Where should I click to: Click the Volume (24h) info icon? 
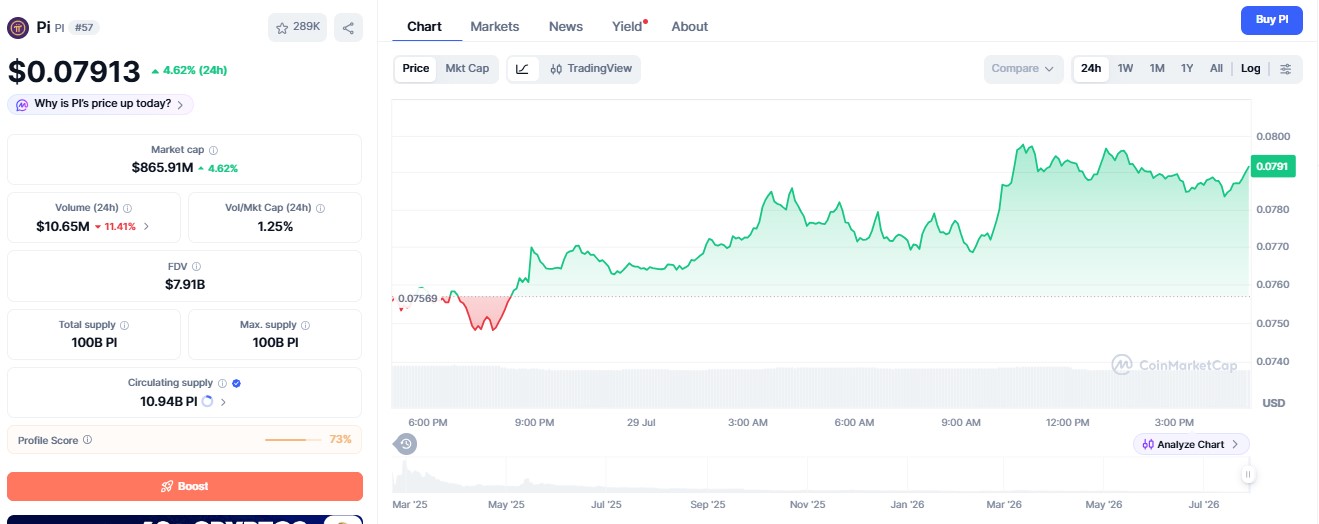[128, 208]
